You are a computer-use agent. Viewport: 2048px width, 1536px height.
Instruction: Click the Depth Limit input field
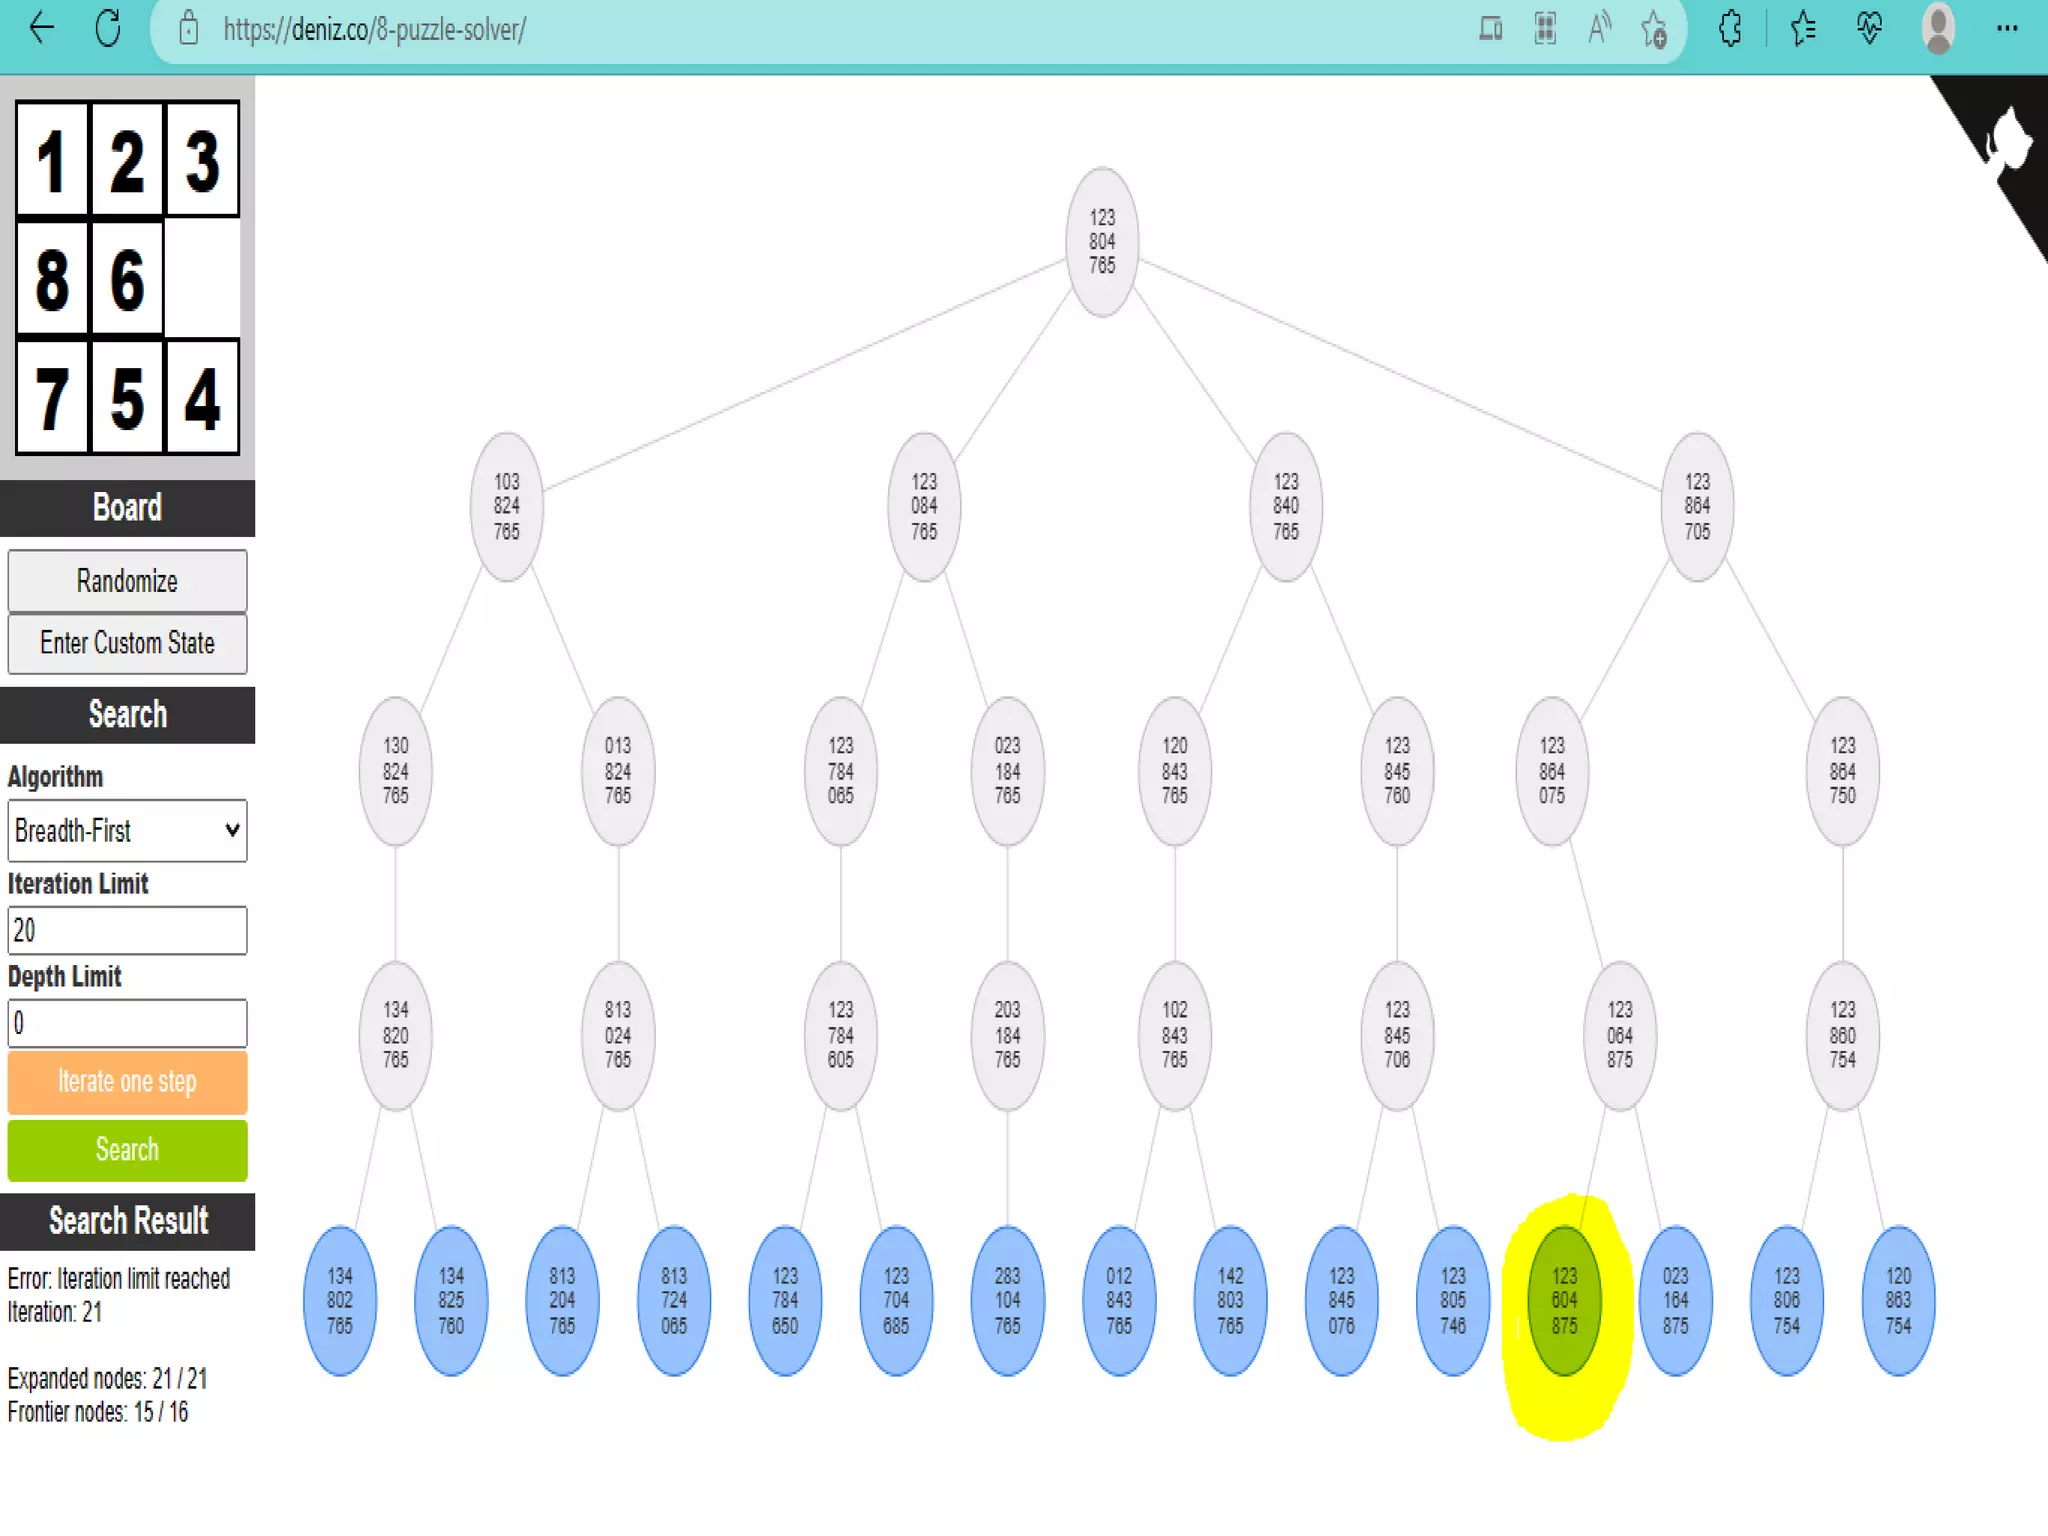tap(127, 1023)
